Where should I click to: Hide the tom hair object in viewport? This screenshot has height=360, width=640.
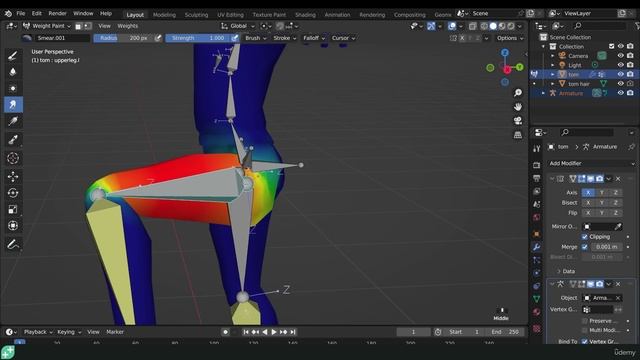point(620,83)
